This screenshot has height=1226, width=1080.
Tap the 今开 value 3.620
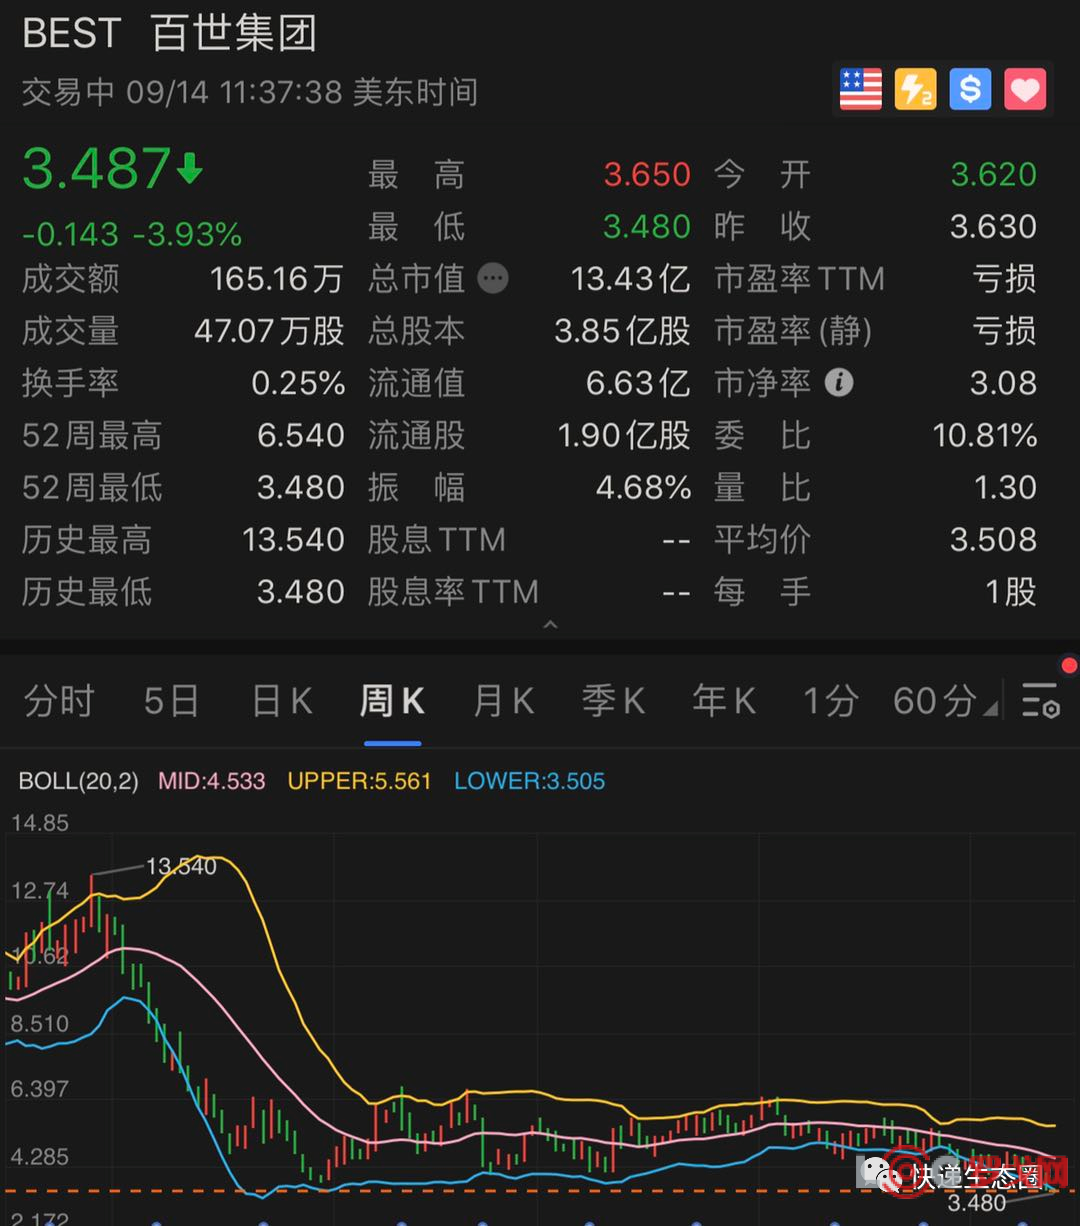993,174
